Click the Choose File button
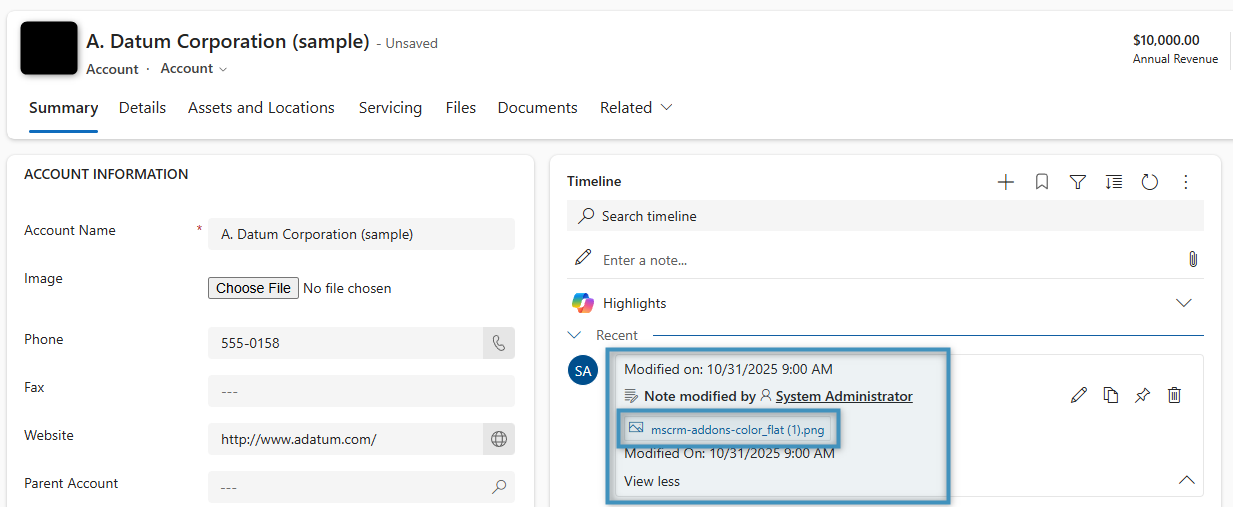 253,288
